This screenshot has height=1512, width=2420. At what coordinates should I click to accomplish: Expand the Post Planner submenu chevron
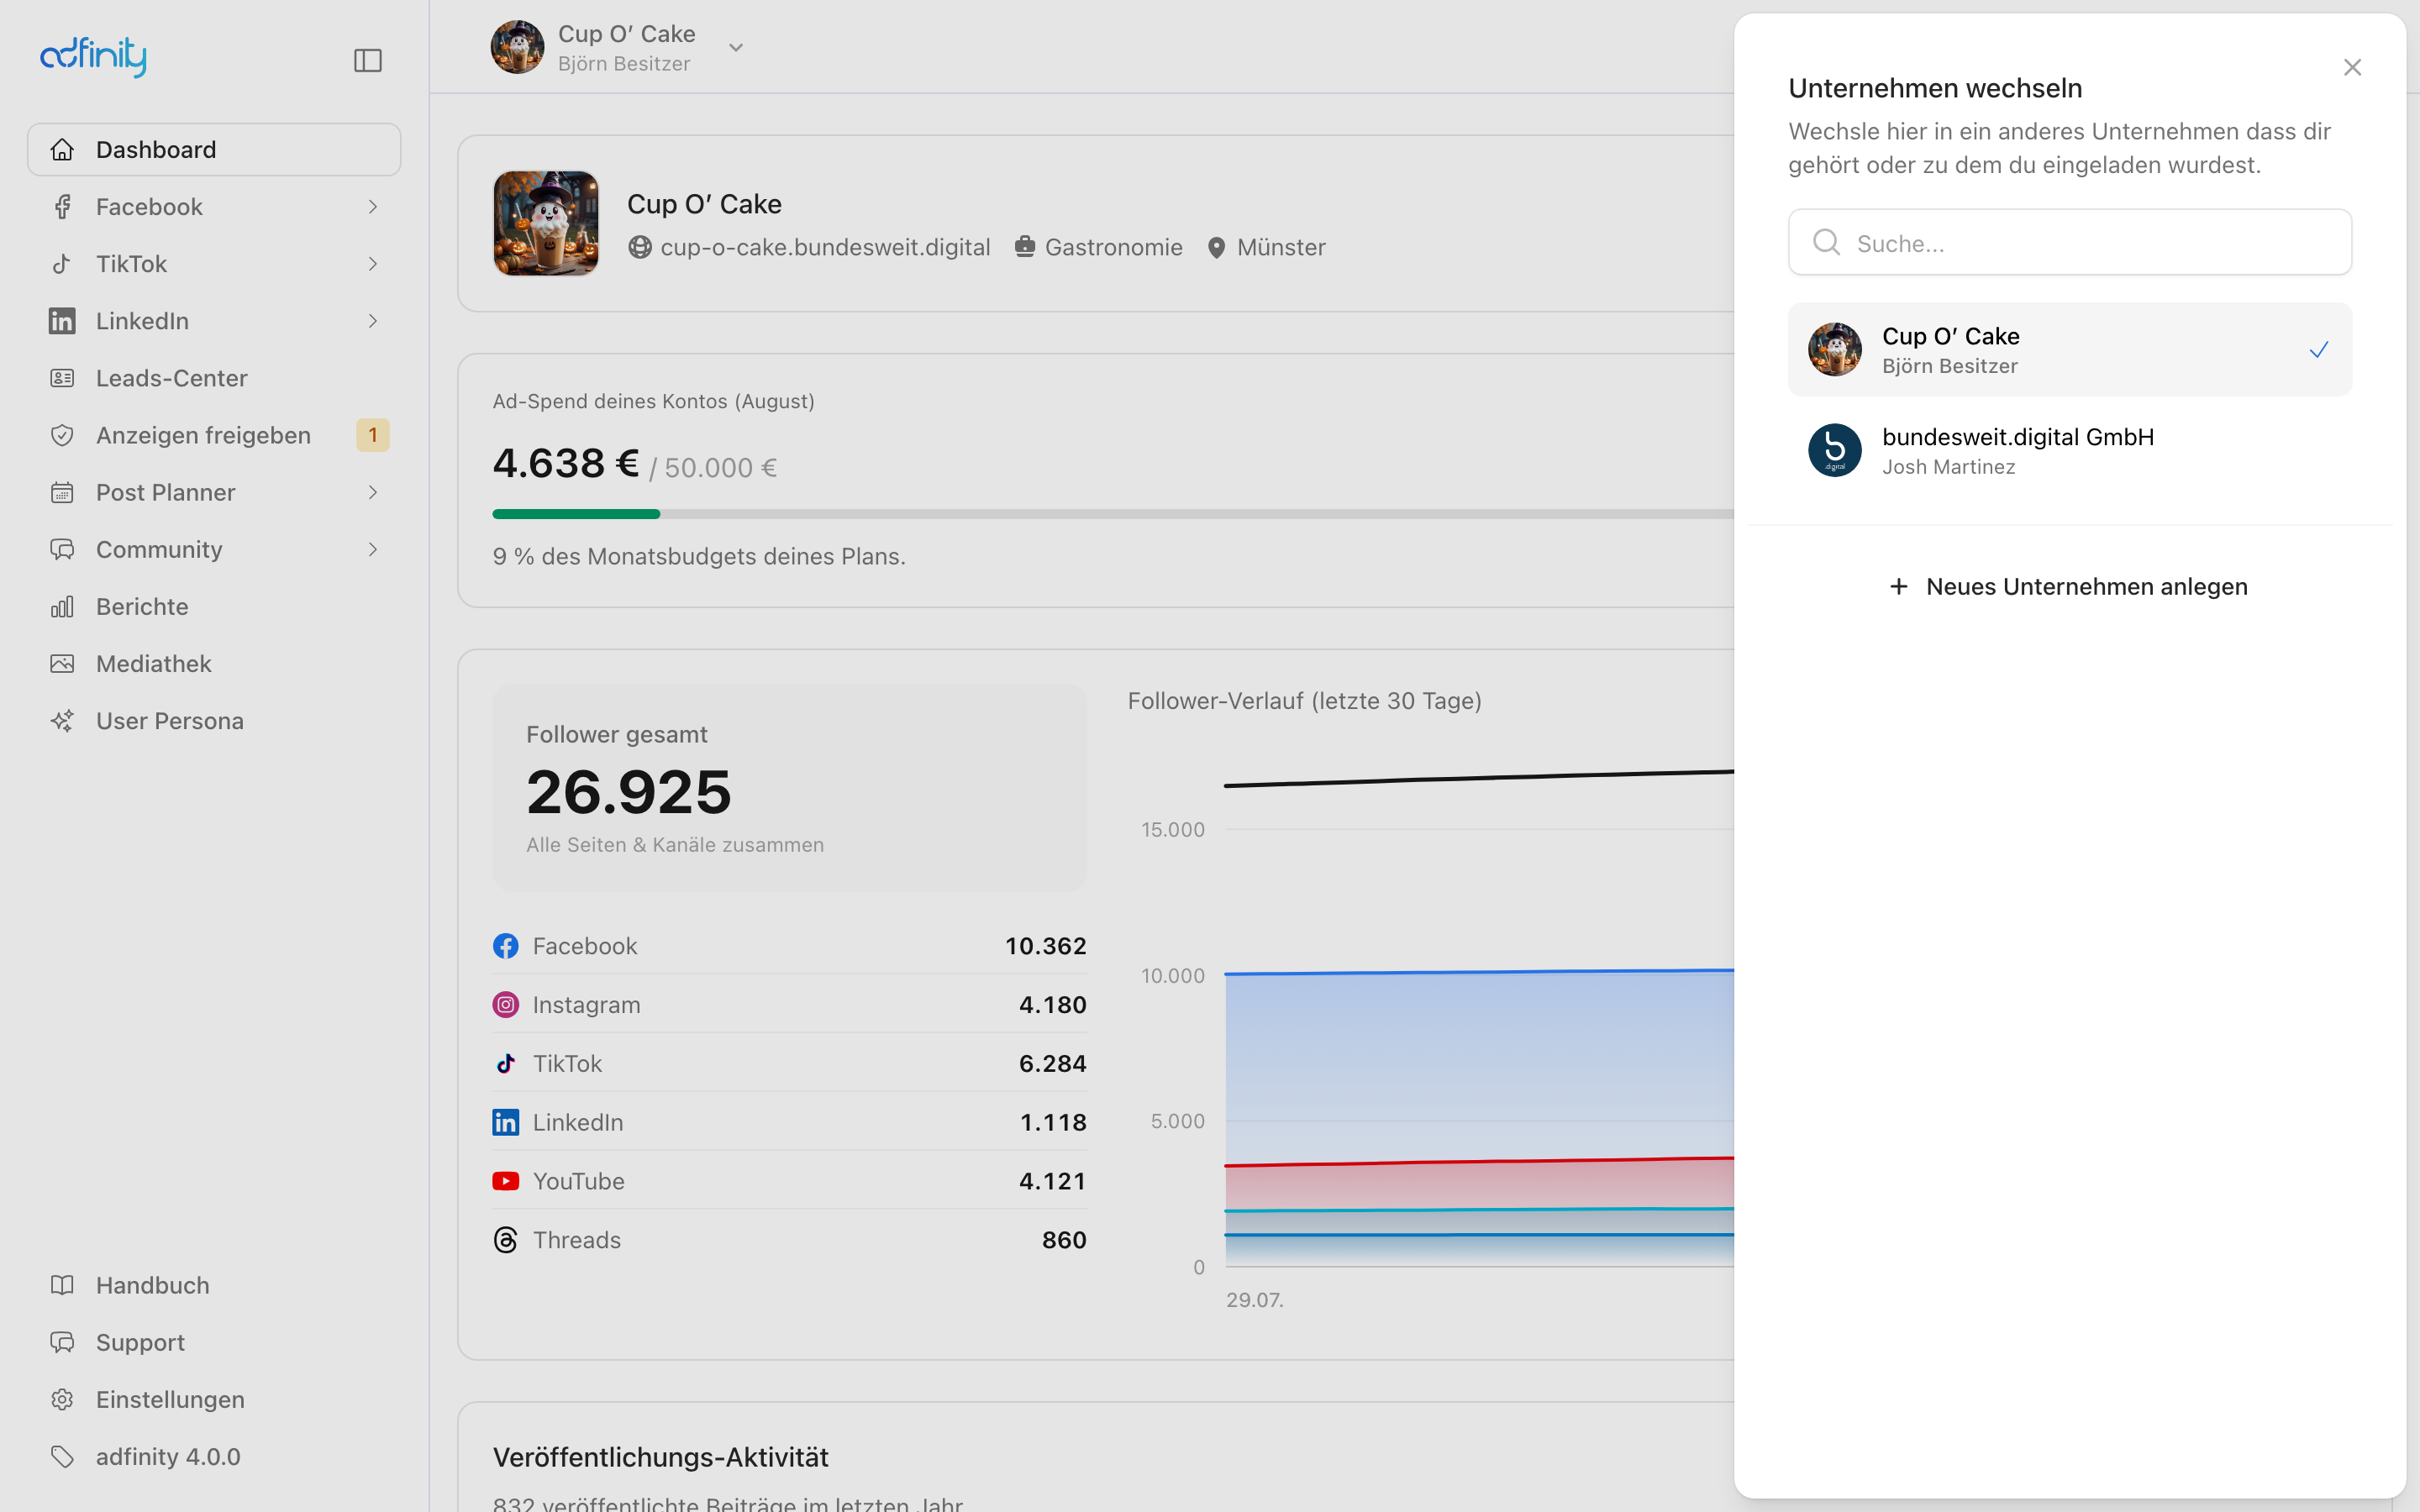click(x=373, y=492)
